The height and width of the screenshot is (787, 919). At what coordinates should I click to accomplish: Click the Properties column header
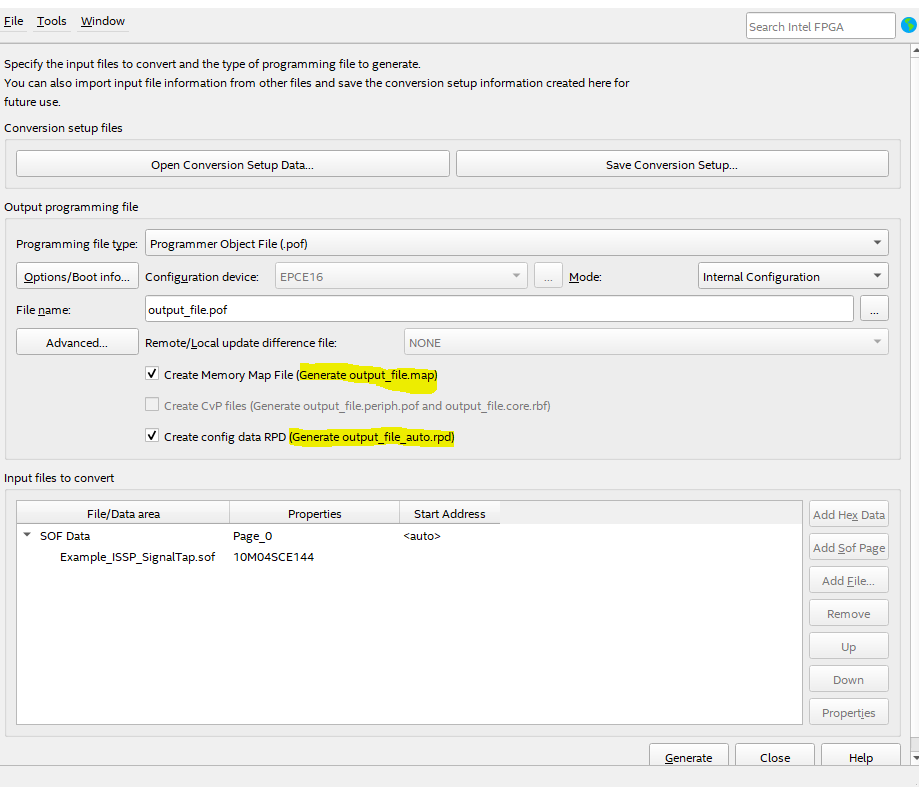(x=314, y=513)
